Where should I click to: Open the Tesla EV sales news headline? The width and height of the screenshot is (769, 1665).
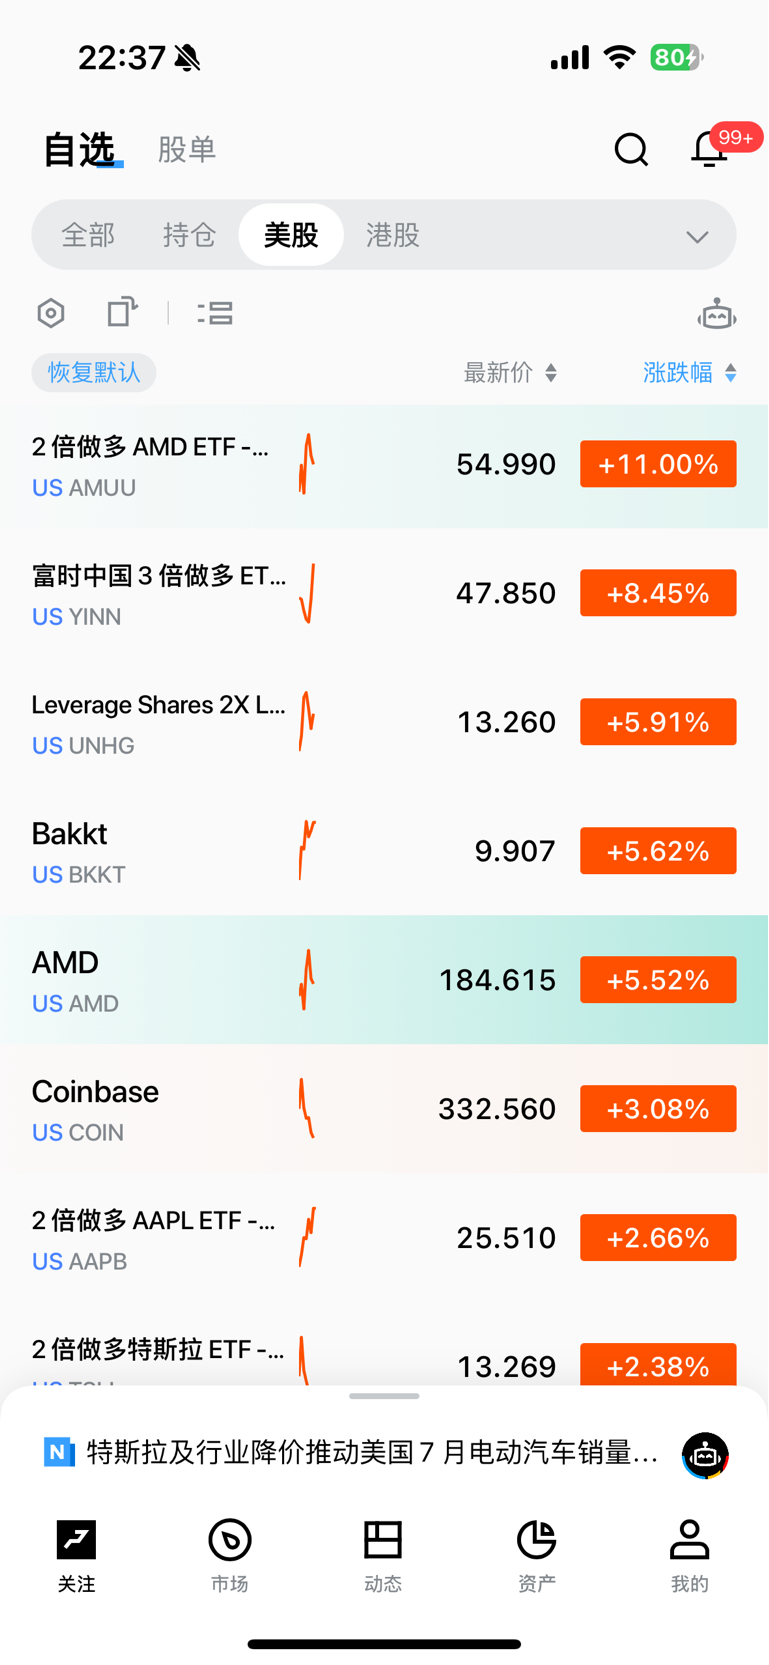[x=372, y=1452]
